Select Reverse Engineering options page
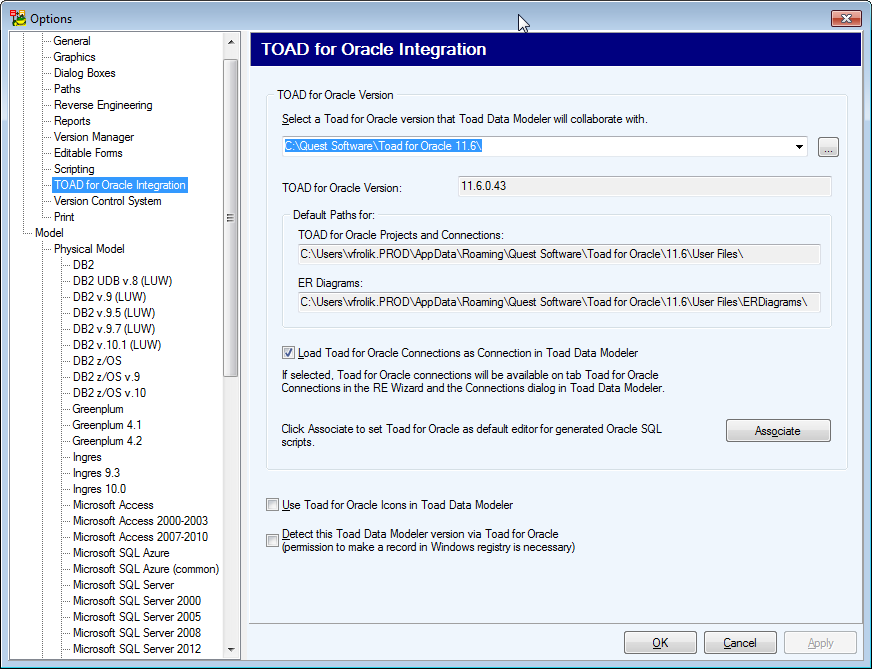The height and width of the screenshot is (669, 872). [103, 105]
